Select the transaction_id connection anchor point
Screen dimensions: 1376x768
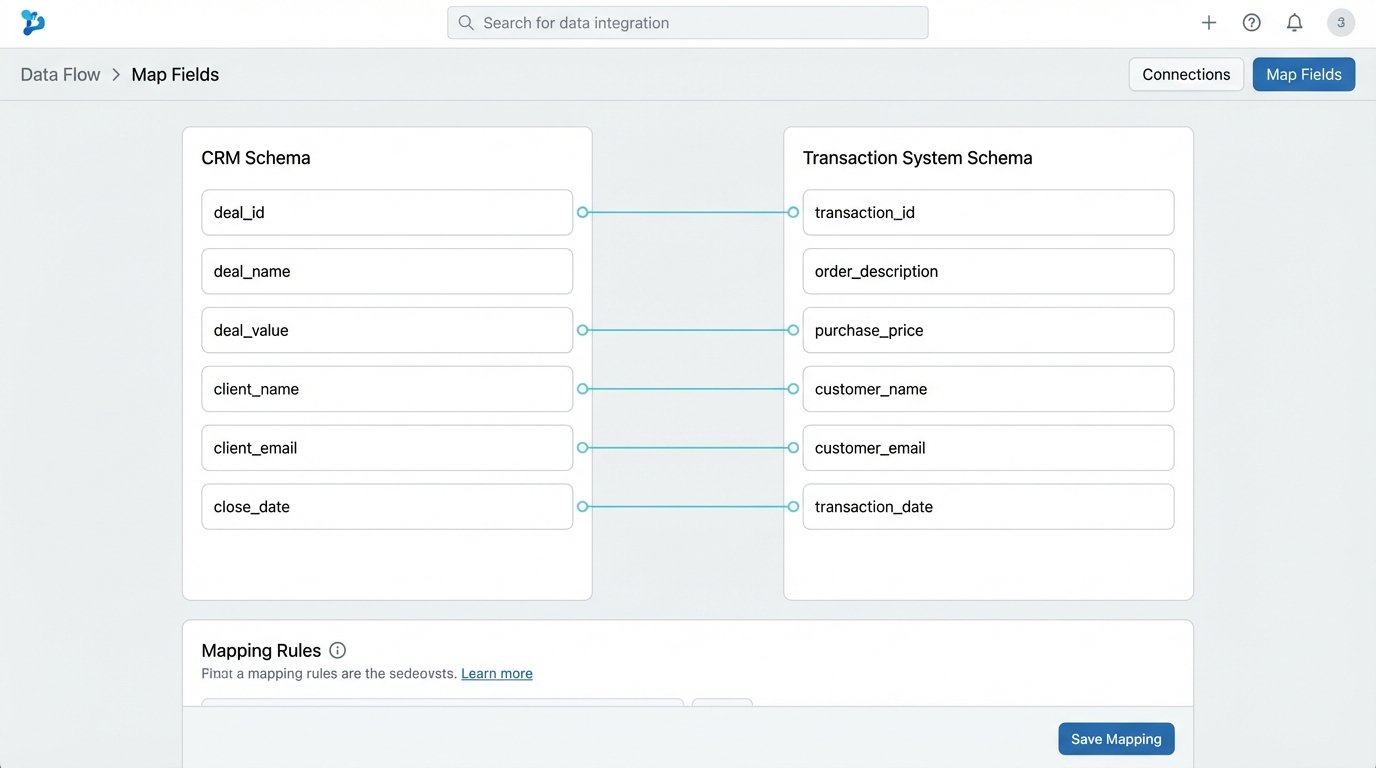tap(793, 212)
